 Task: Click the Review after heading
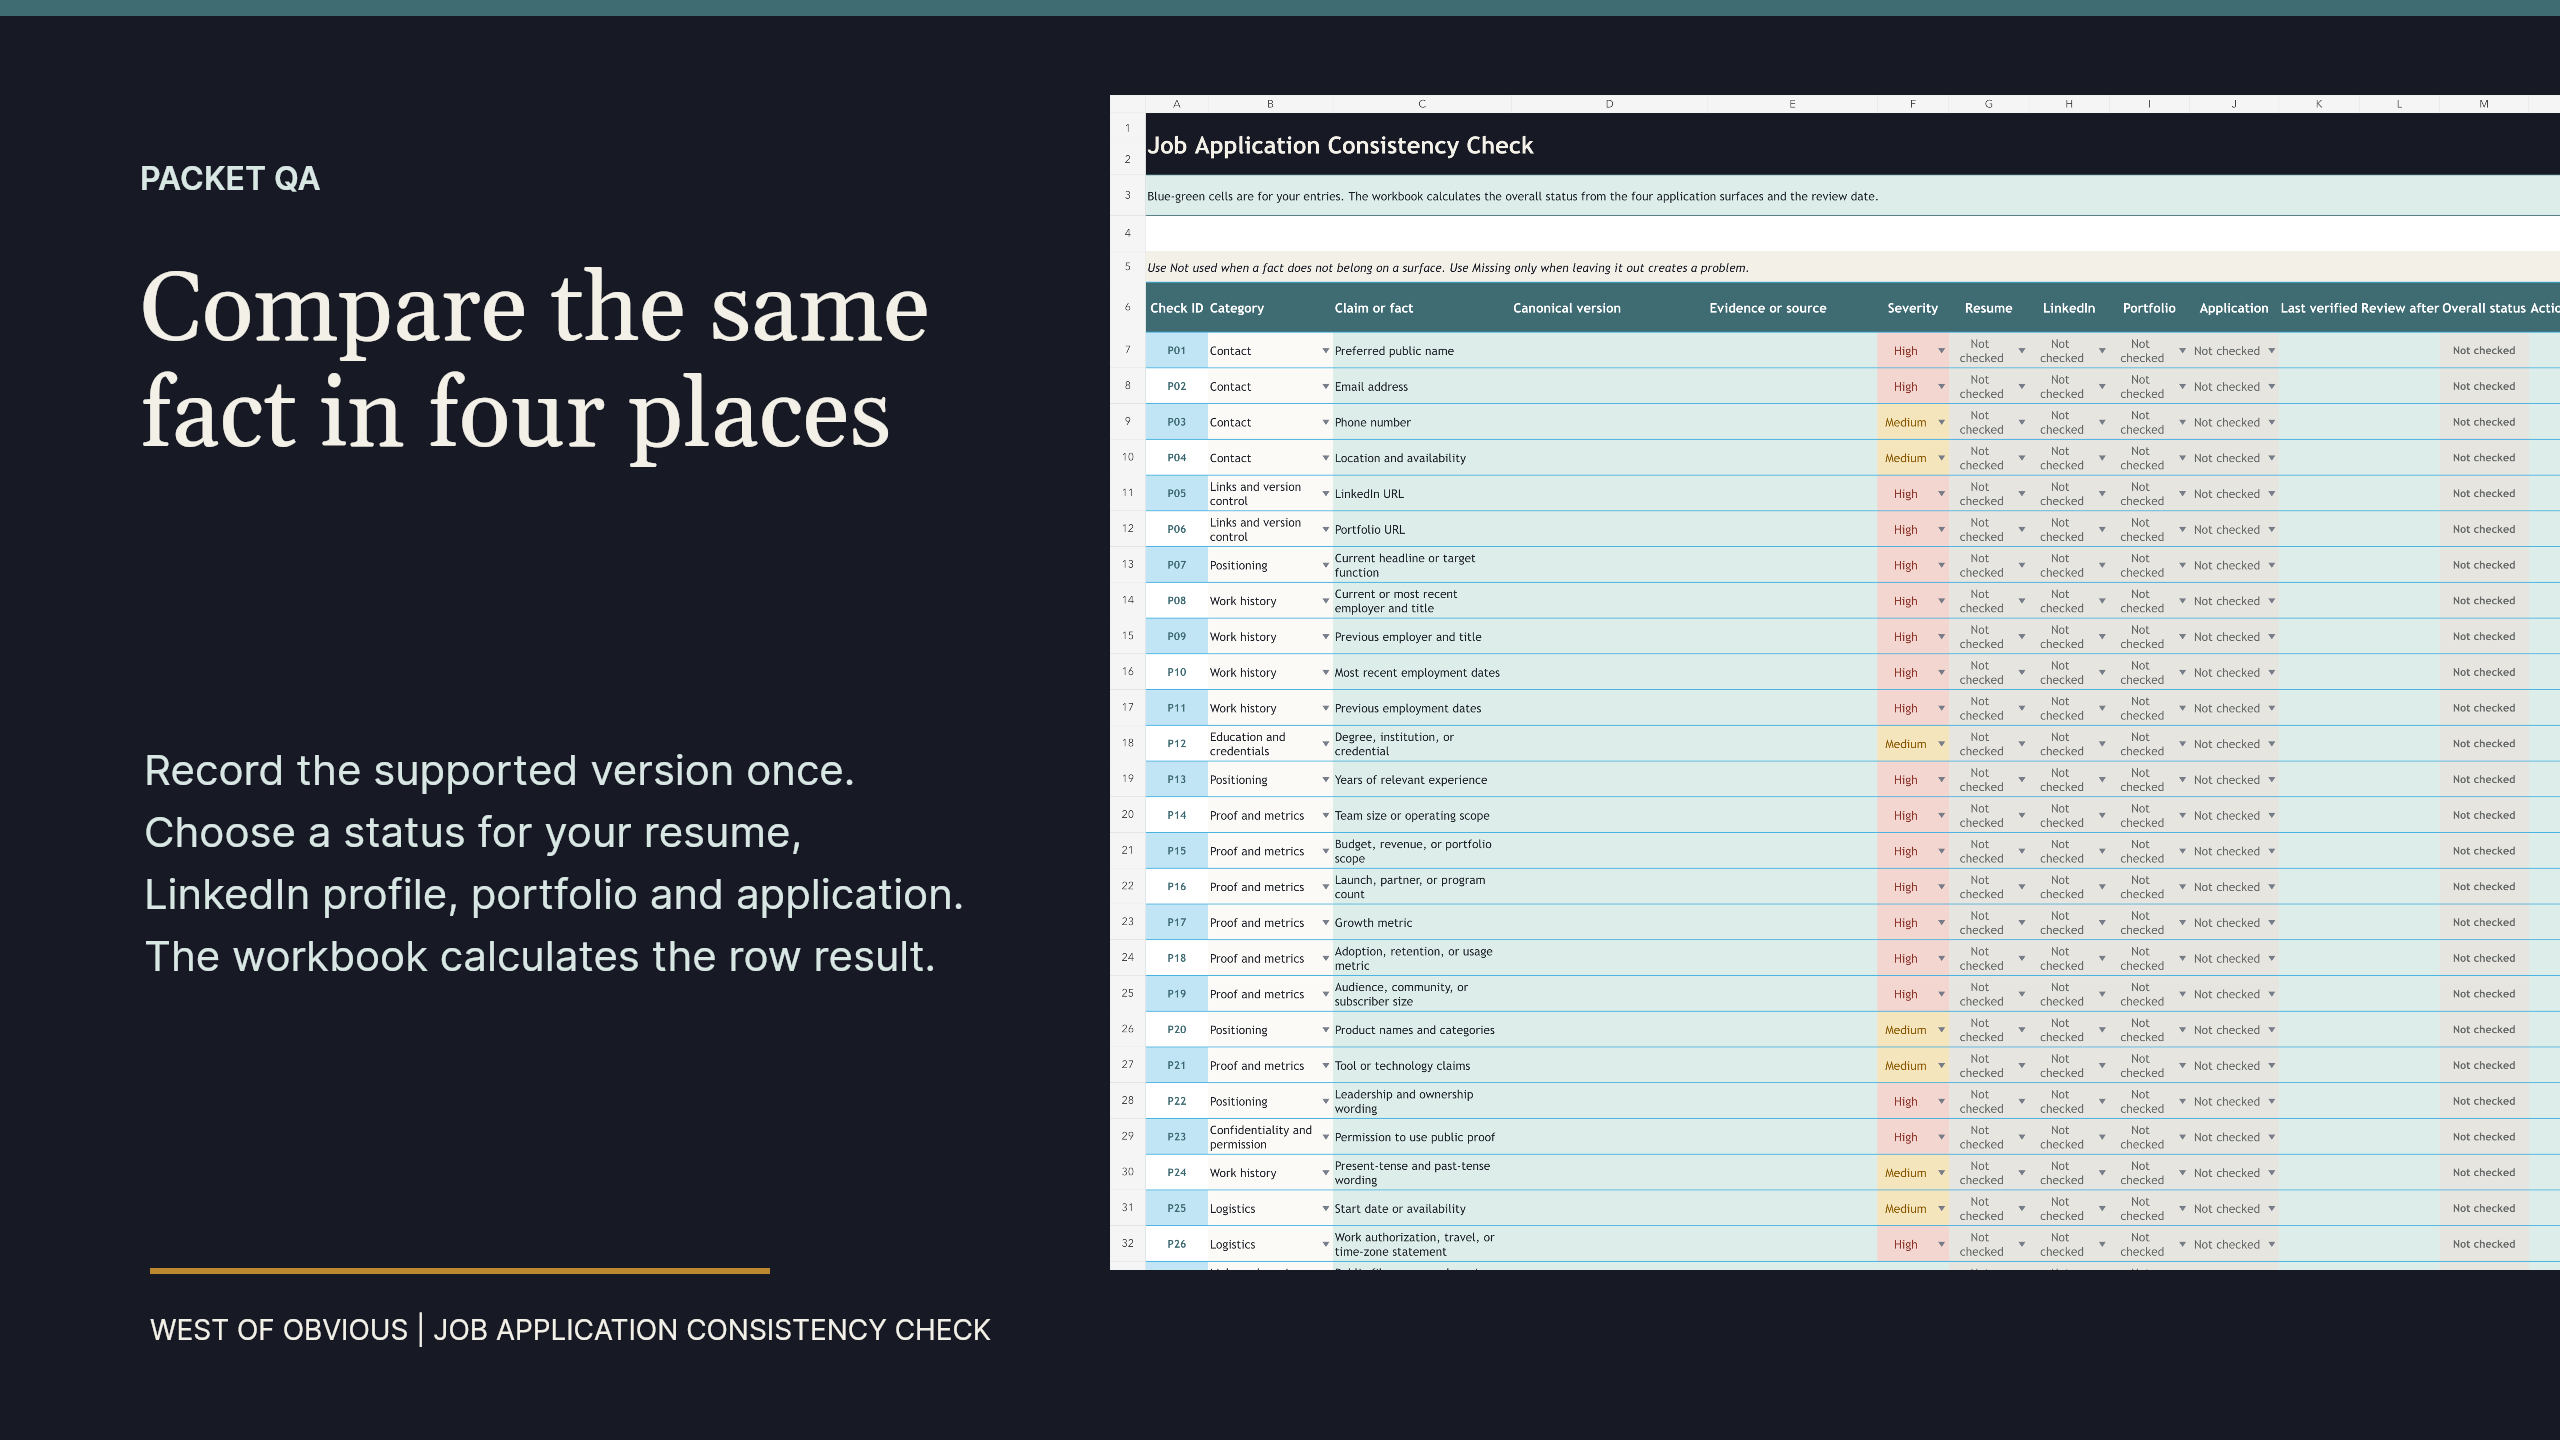coord(2399,308)
